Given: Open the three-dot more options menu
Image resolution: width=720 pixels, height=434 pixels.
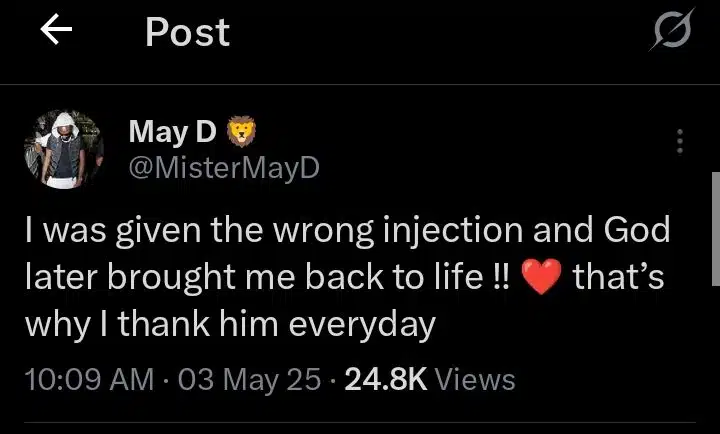Looking at the screenshot, I should point(680,141).
